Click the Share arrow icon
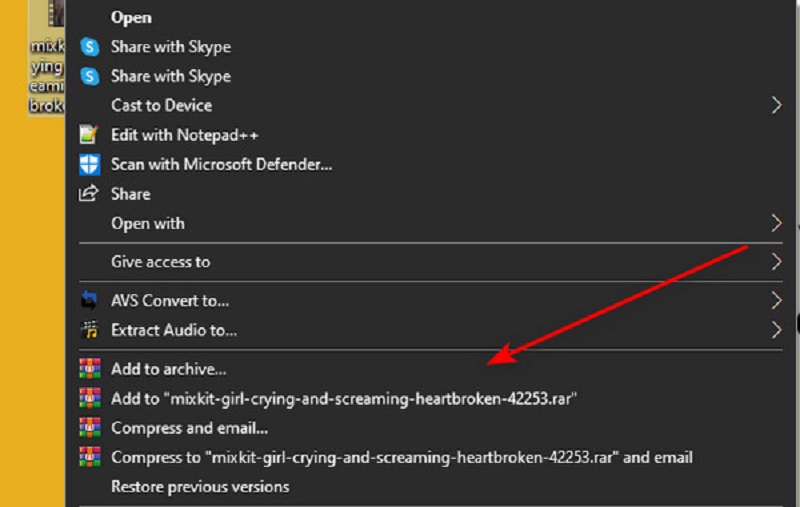Viewport: 800px width, 507px height. [90, 194]
